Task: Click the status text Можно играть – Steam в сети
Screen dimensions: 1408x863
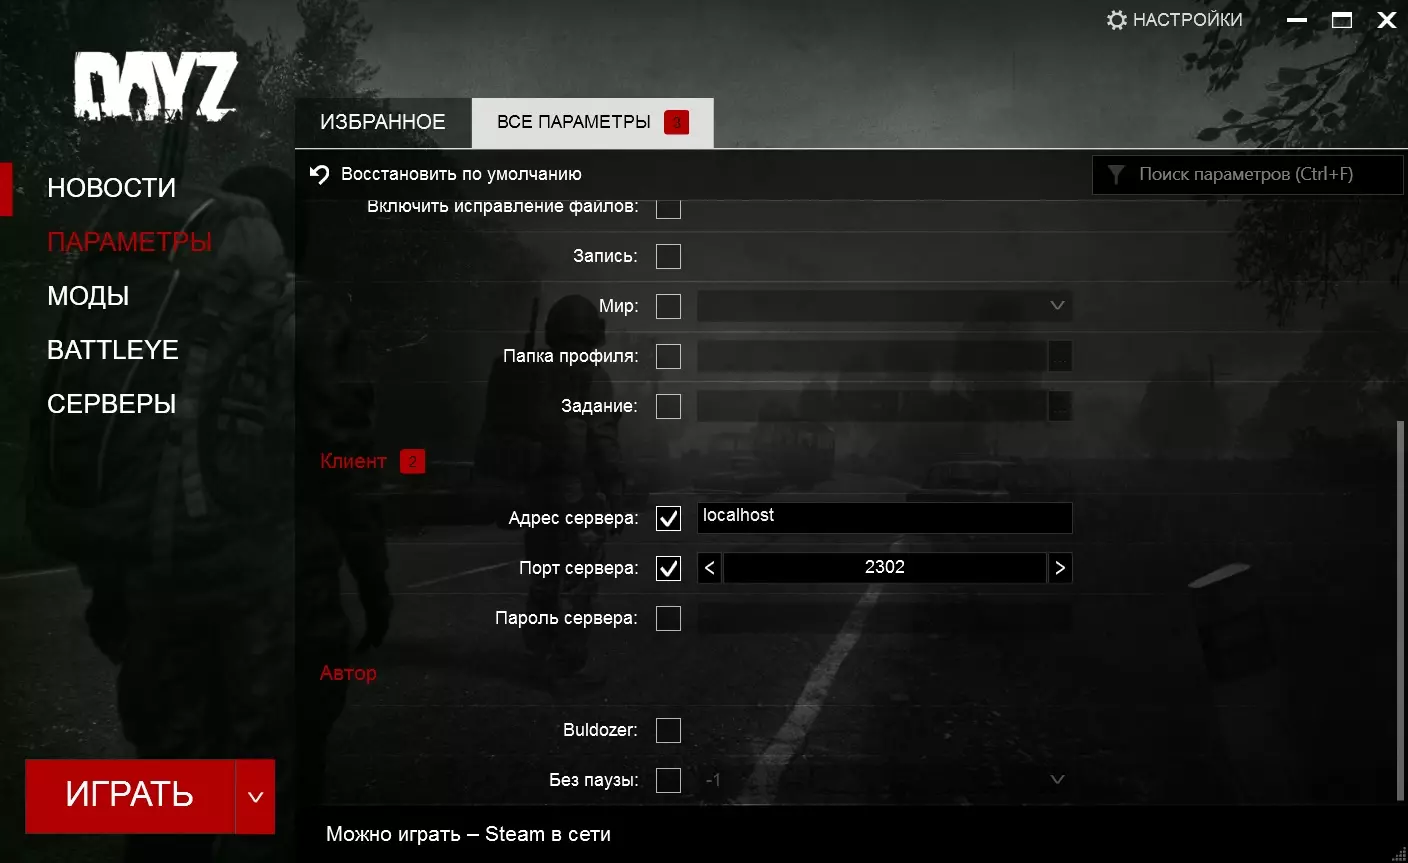Action: click(x=468, y=835)
